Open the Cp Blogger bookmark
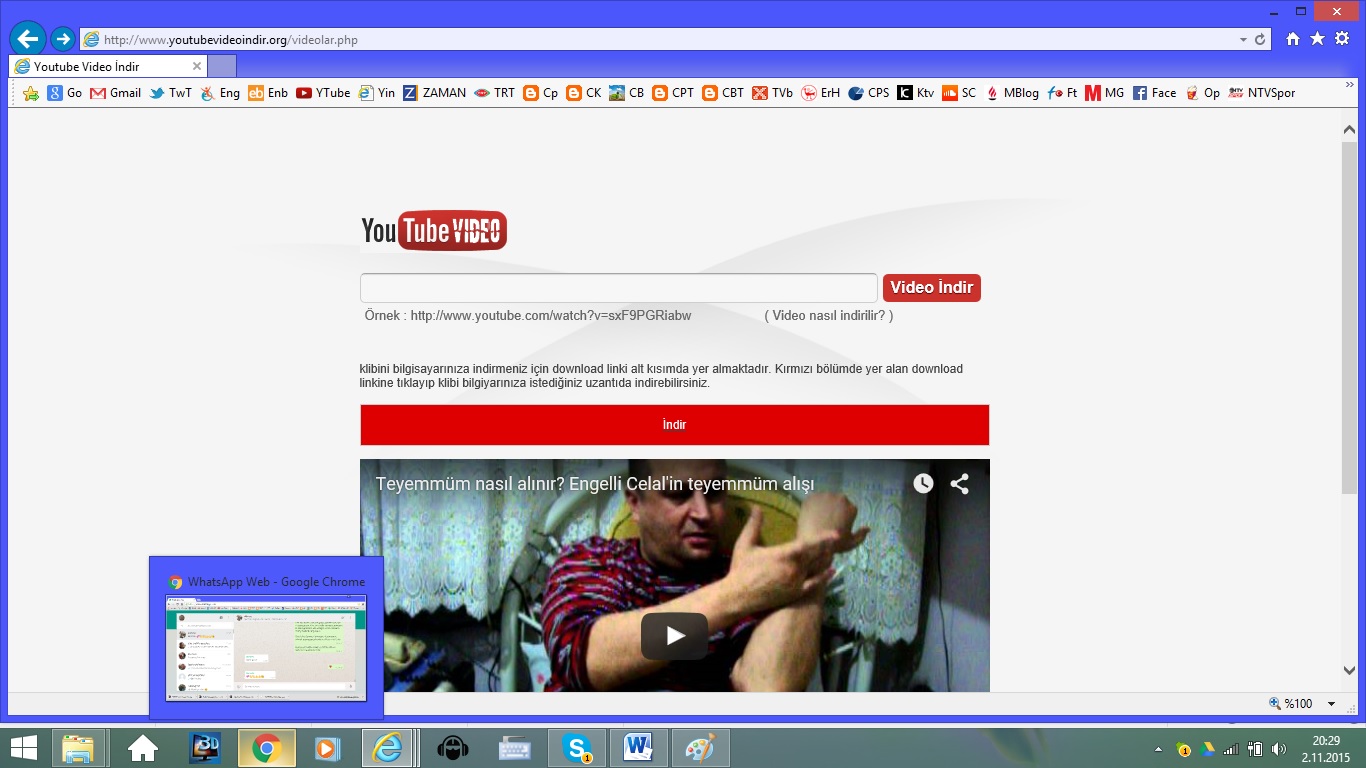 [541, 93]
